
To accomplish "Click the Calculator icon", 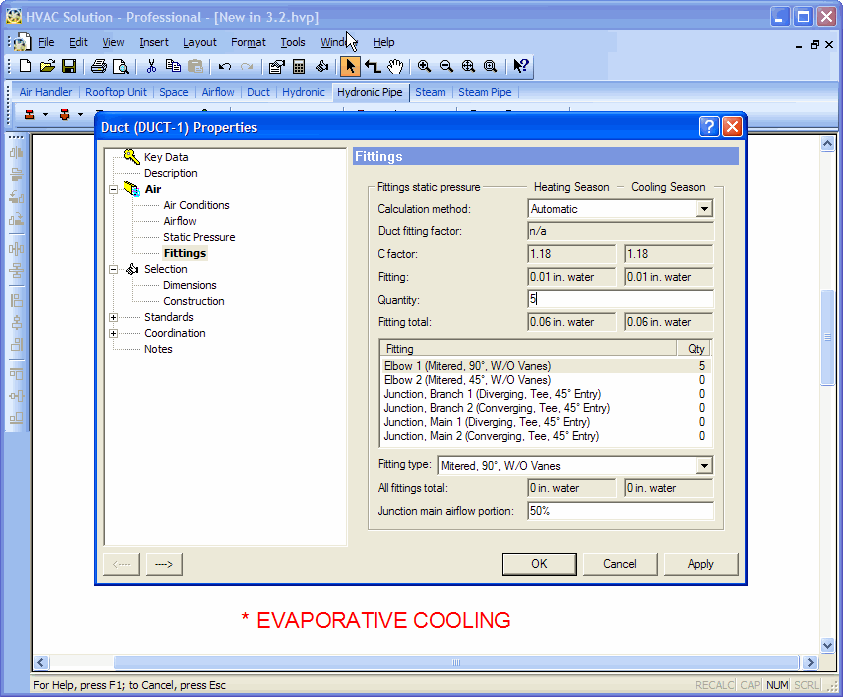I will pos(299,66).
